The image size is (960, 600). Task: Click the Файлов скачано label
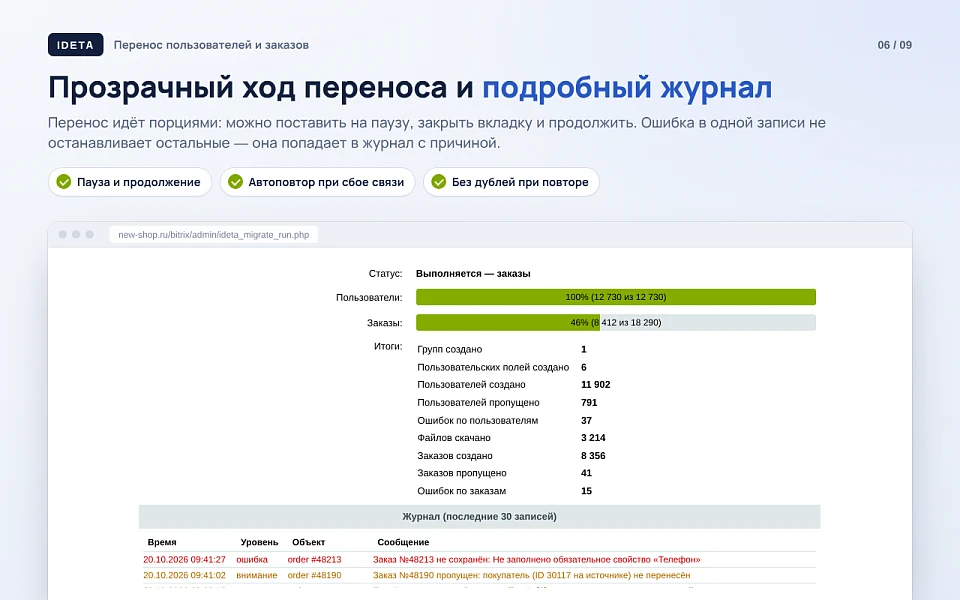coord(454,438)
